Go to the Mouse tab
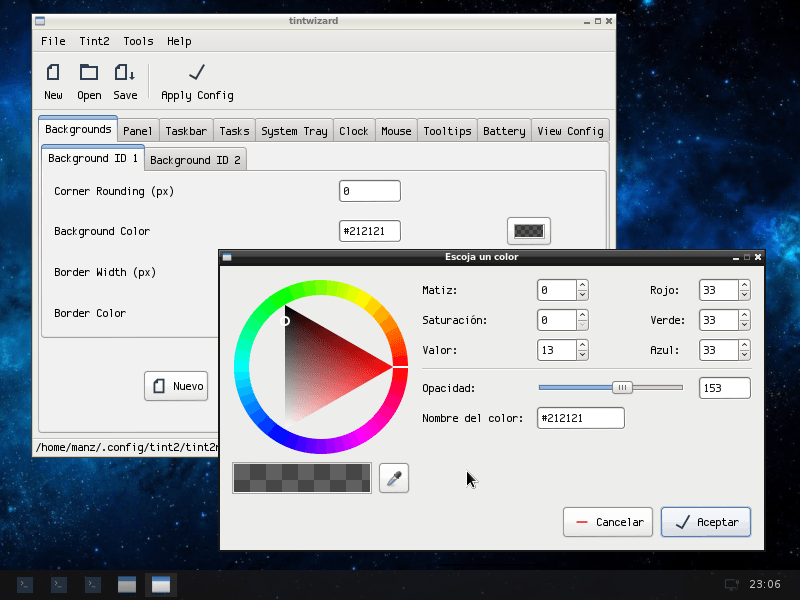 coord(396,131)
